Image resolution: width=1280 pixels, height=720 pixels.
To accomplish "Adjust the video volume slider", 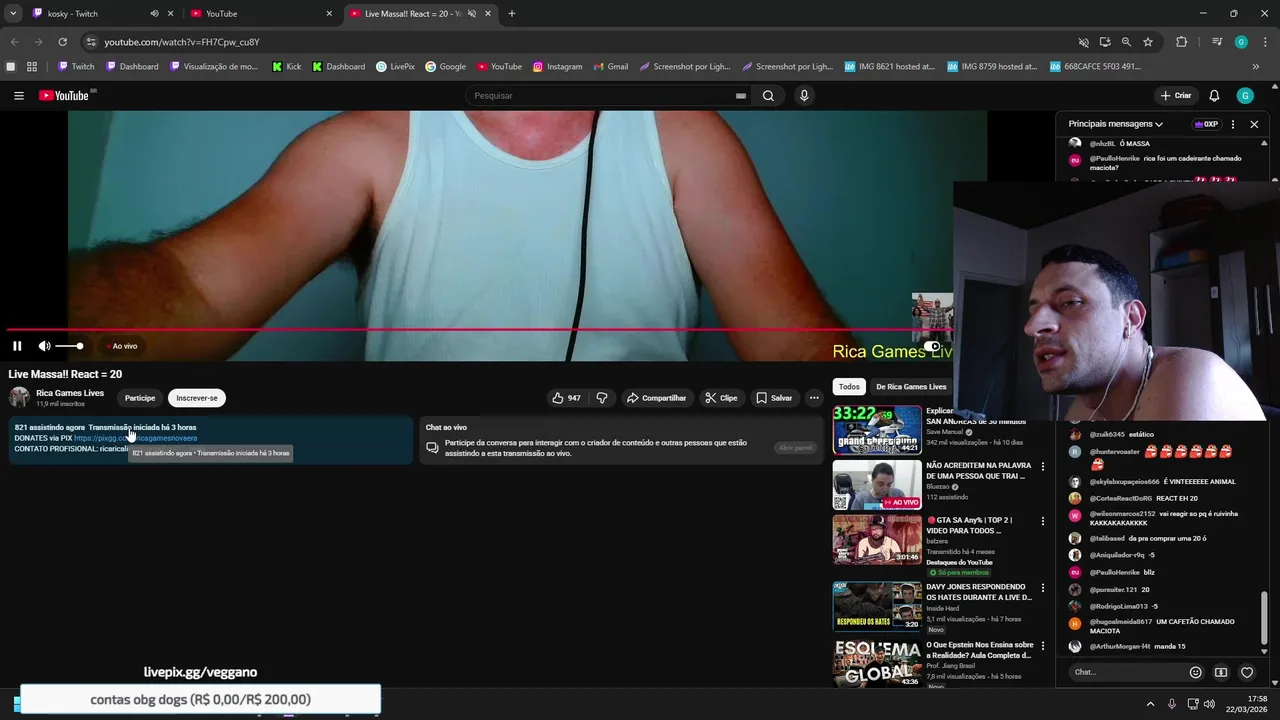I will 69,346.
